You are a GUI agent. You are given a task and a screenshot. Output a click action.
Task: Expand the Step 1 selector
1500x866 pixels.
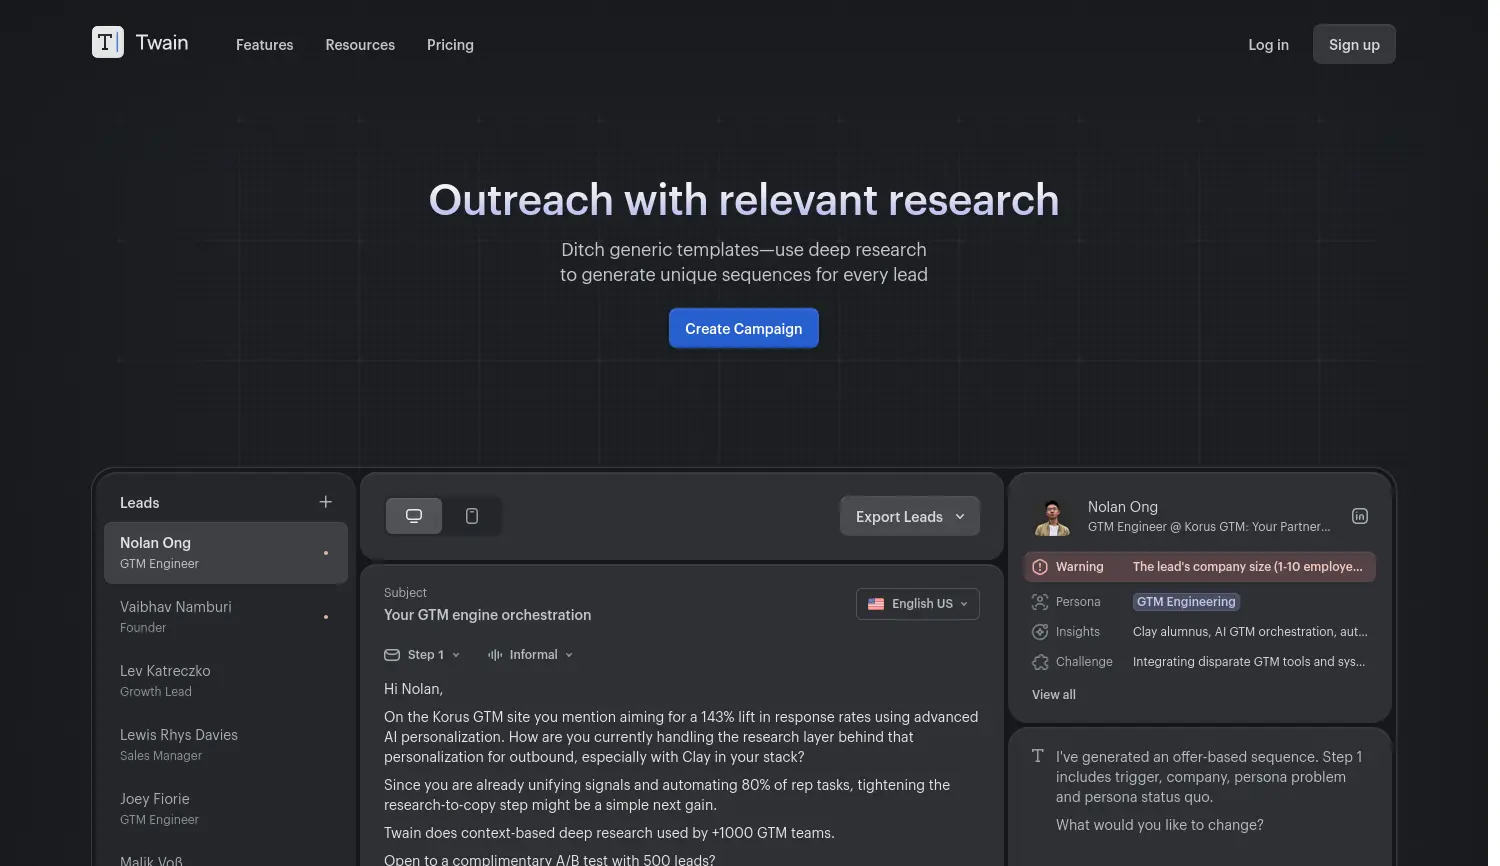tap(423, 655)
